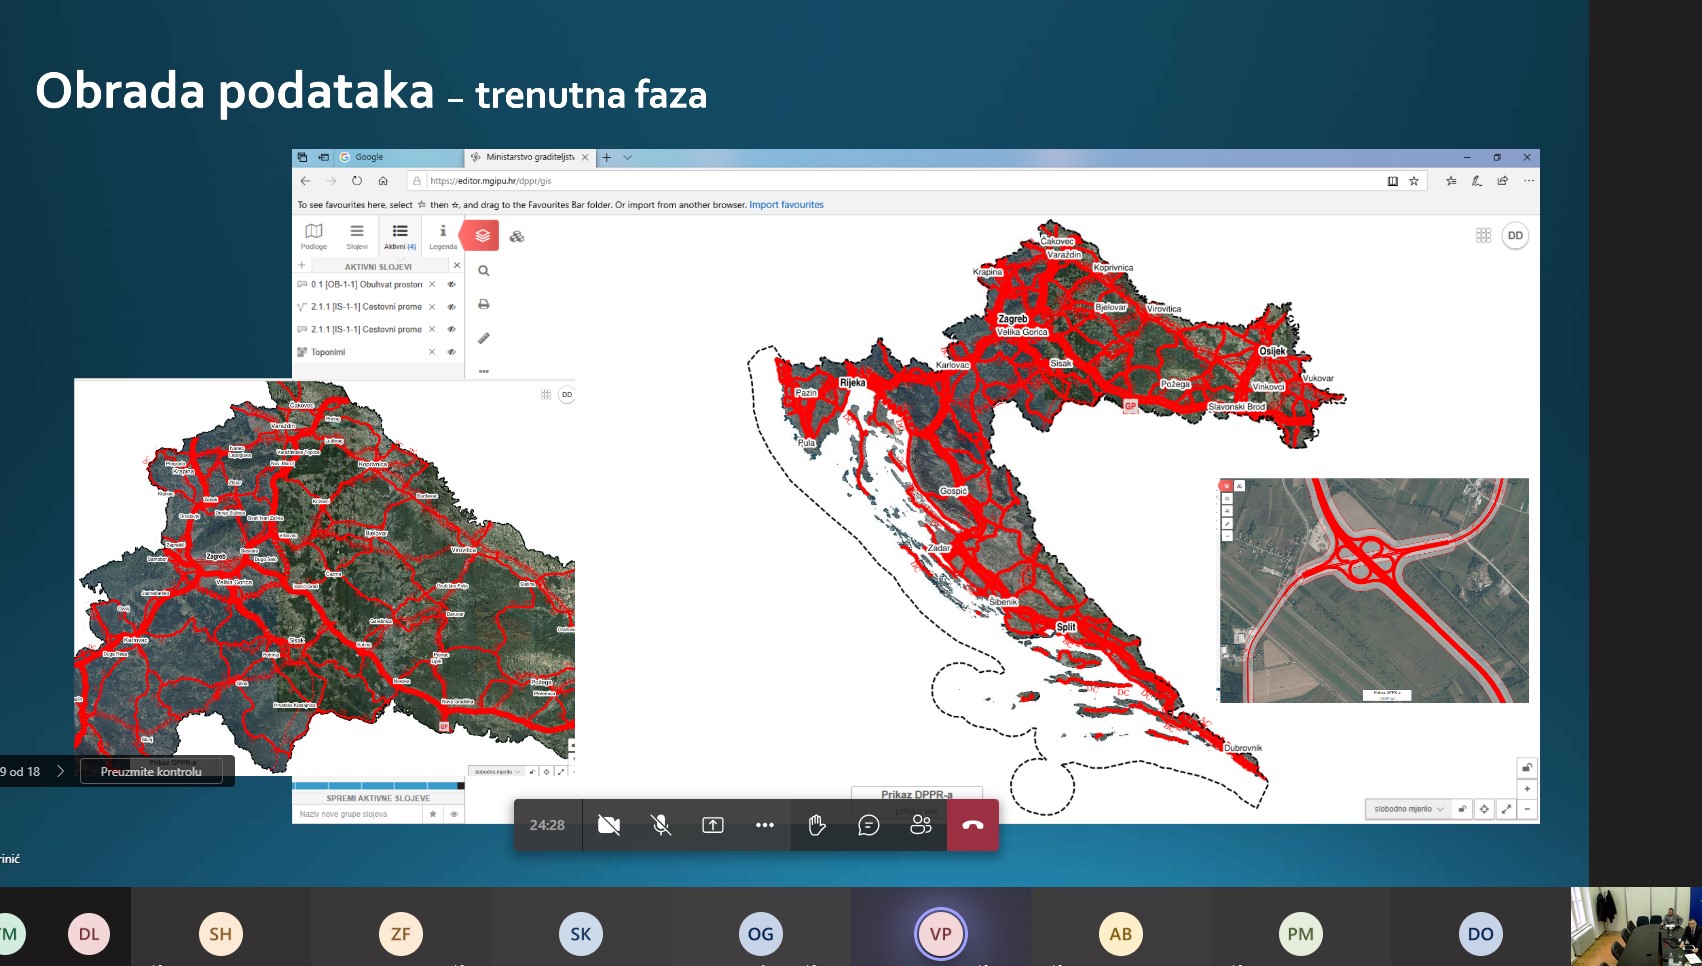Open more actions in meeting toolbar
The height and width of the screenshot is (966, 1702).
(x=765, y=825)
